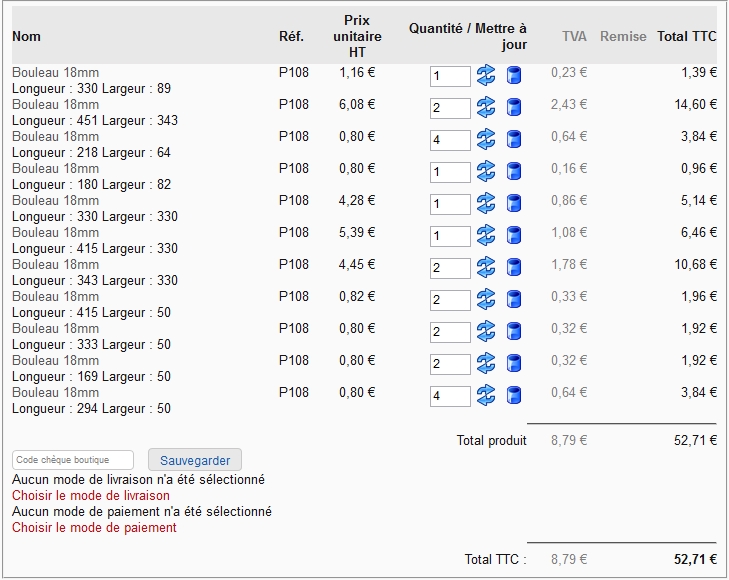The image size is (729, 580).
Task: Click quantity field for the 294 x 50 item
Action: [x=450, y=396]
